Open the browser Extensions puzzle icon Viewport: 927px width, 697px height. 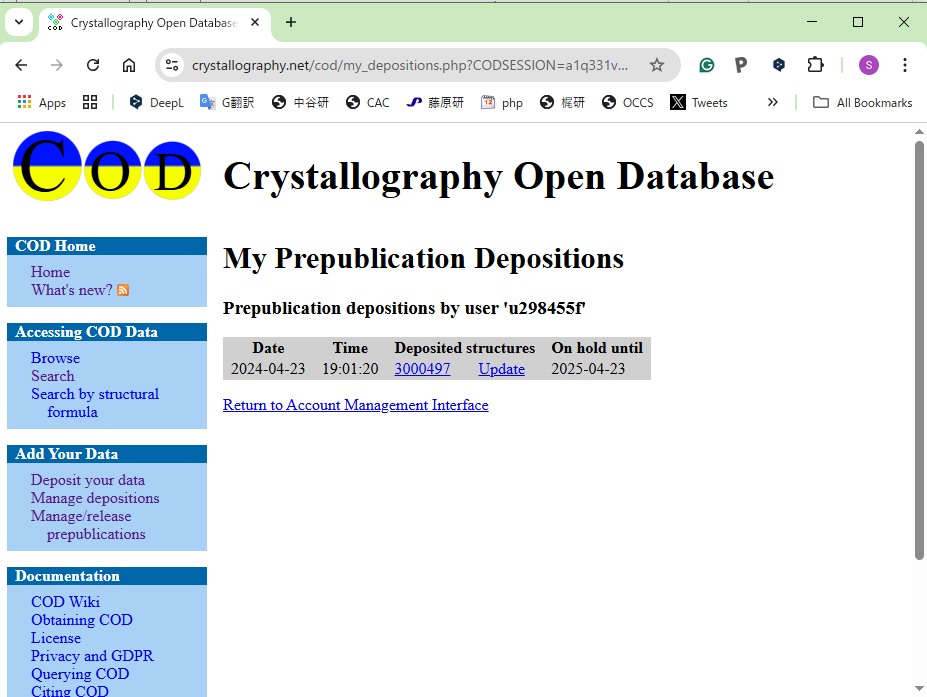[815, 65]
